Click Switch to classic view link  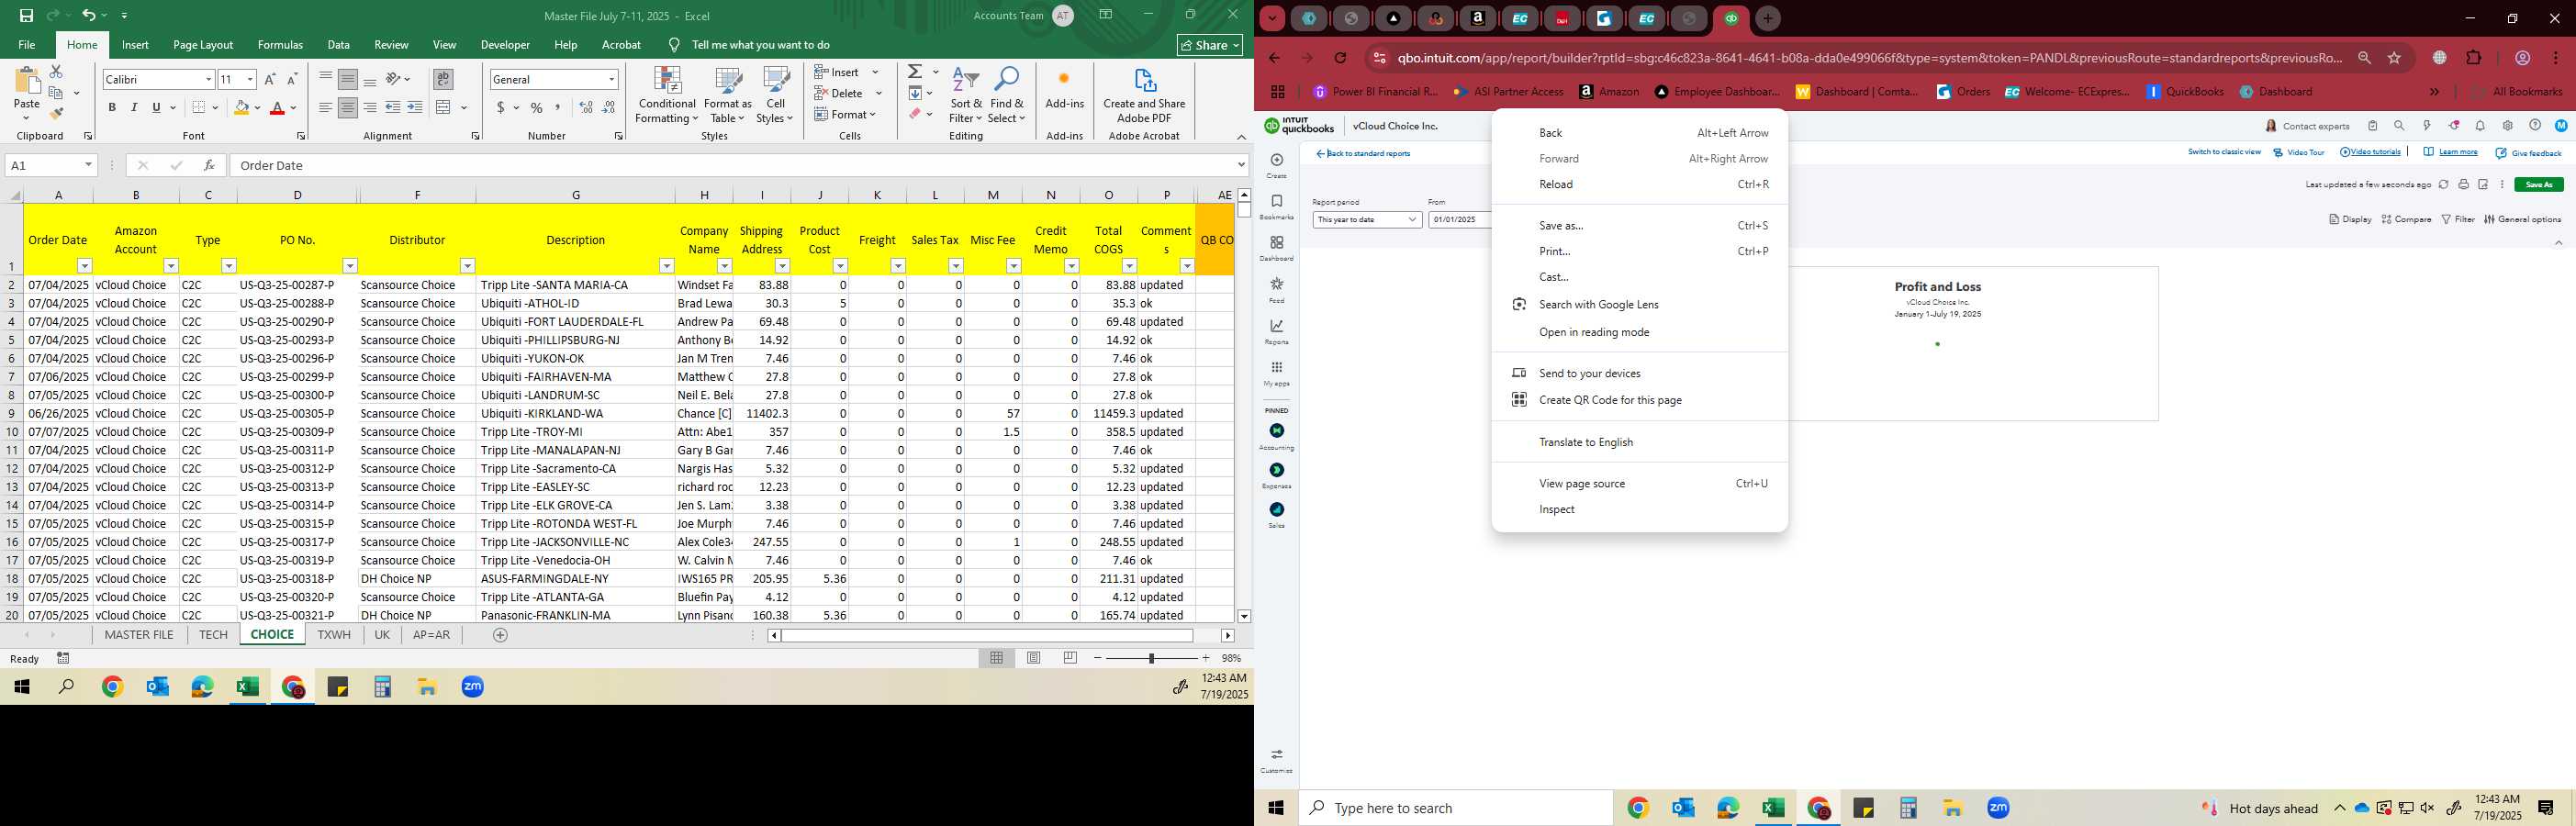[2224, 152]
